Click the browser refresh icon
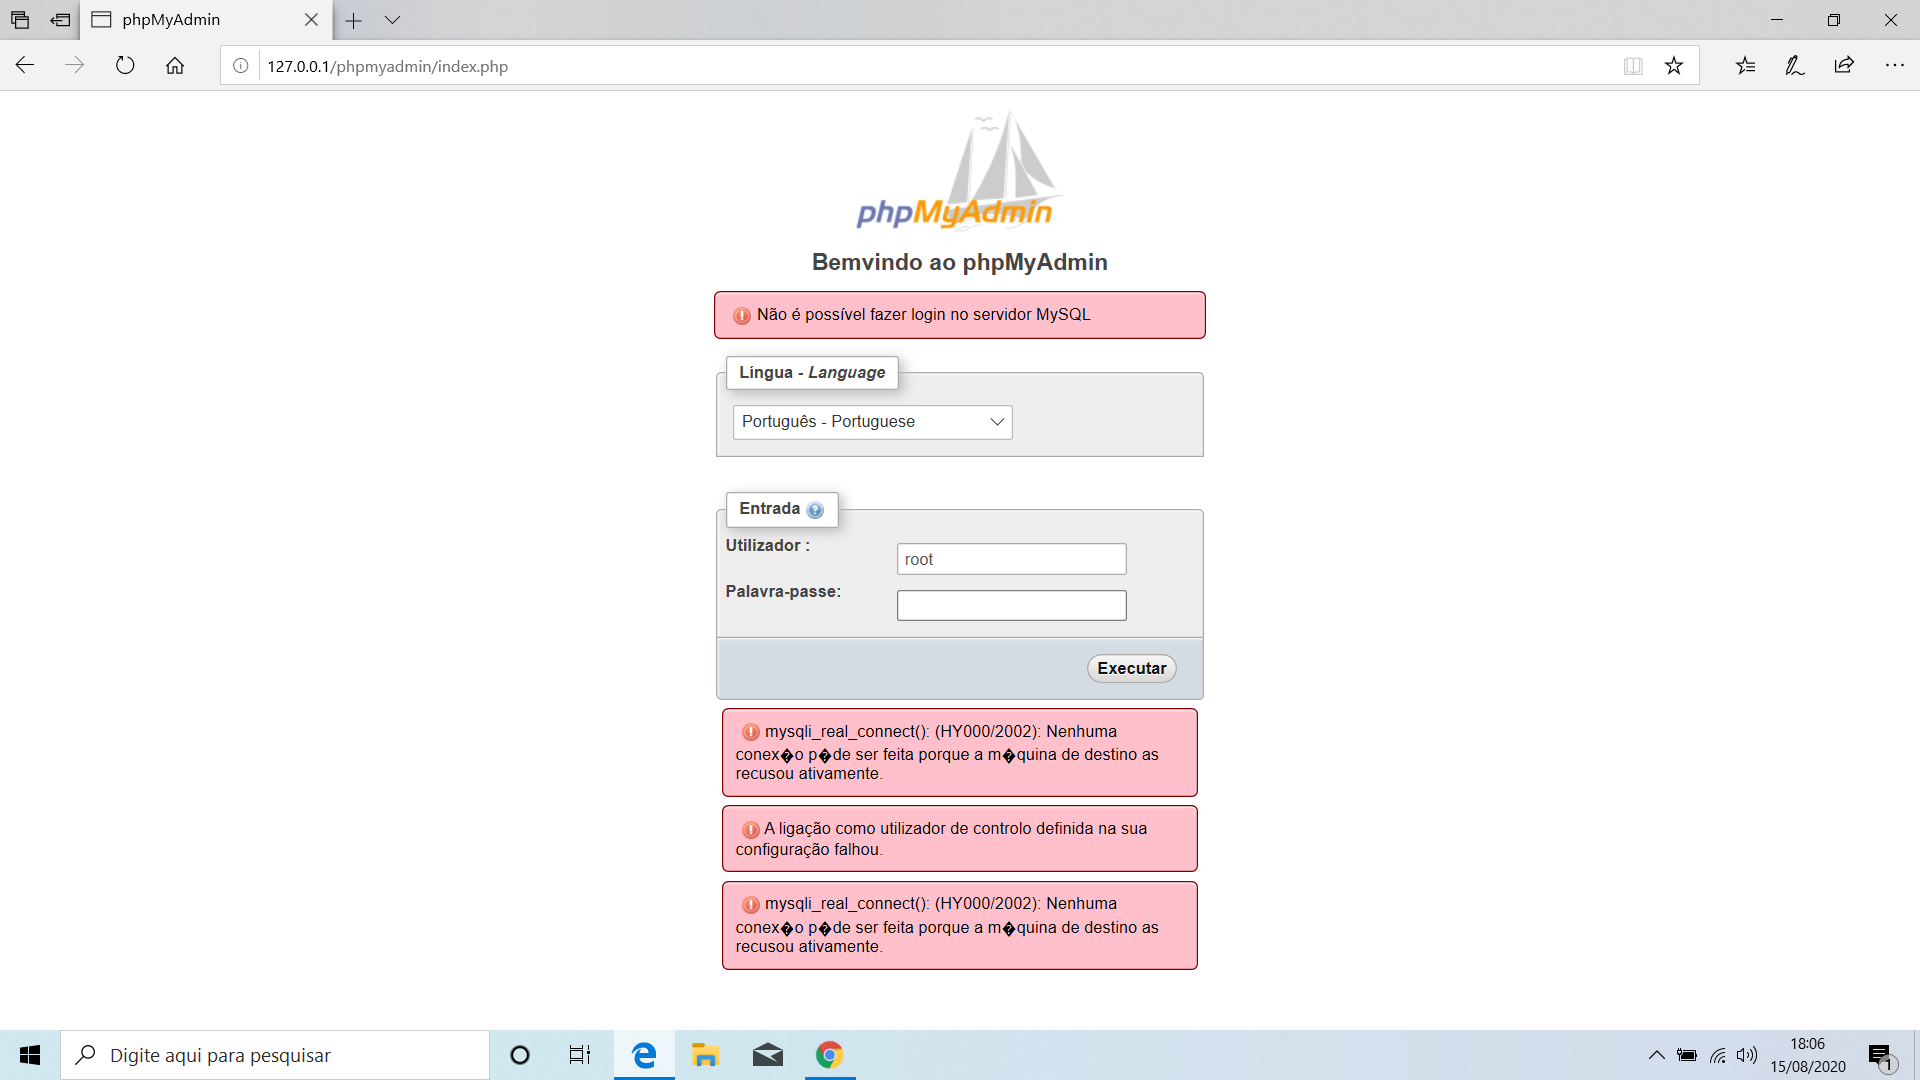Screen dimensions: 1920x1080 [x=125, y=66]
